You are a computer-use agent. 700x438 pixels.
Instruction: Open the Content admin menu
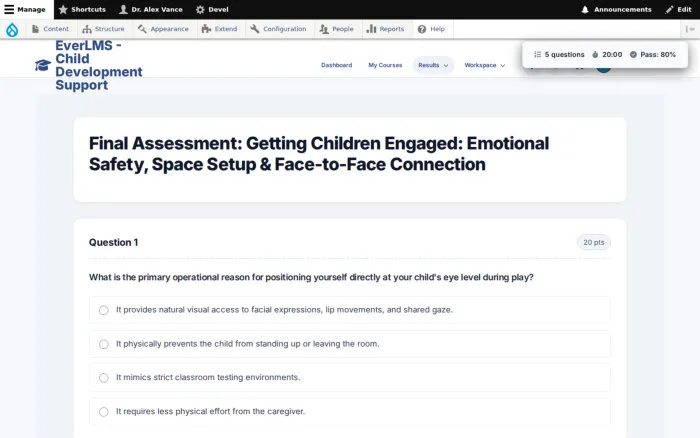[x=50, y=29]
